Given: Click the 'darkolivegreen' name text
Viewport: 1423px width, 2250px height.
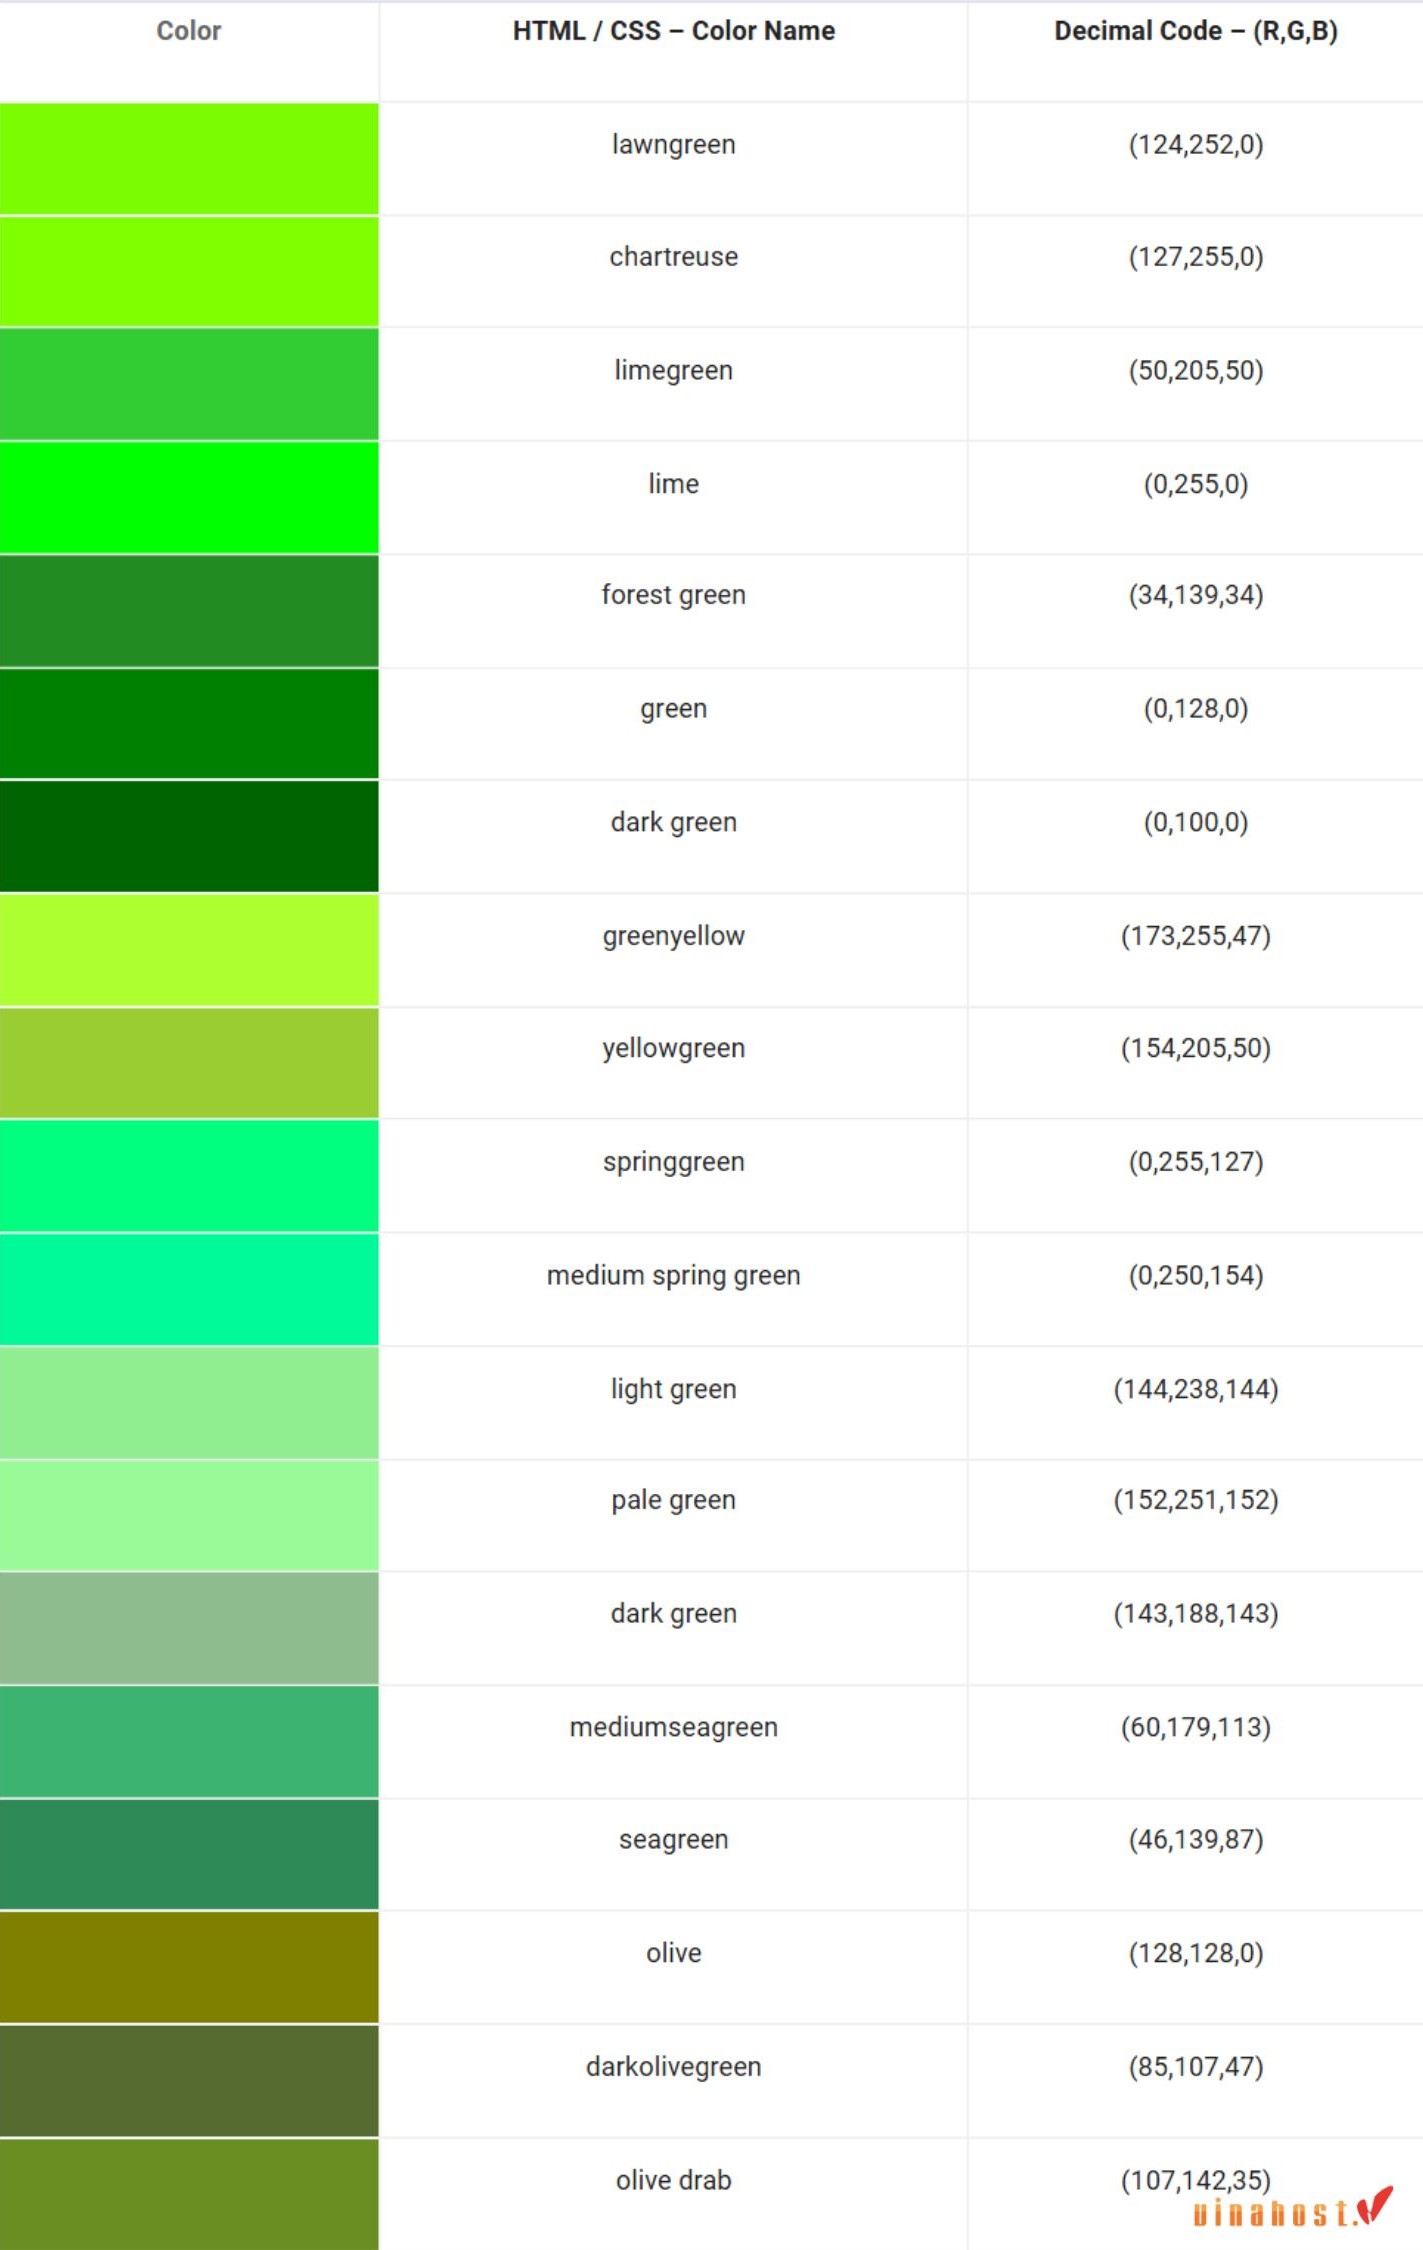Looking at the screenshot, I should [x=674, y=2067].
